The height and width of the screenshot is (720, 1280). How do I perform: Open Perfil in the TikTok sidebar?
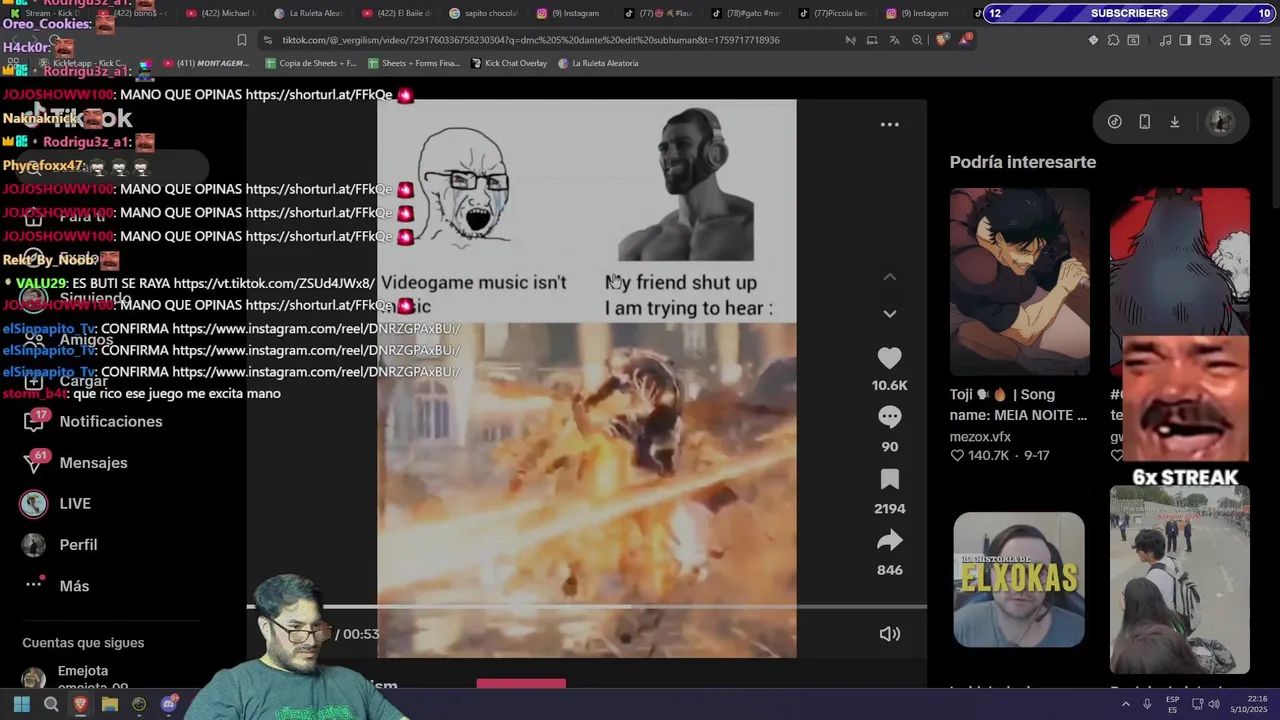pyautogui.click(x=60, y=545)
